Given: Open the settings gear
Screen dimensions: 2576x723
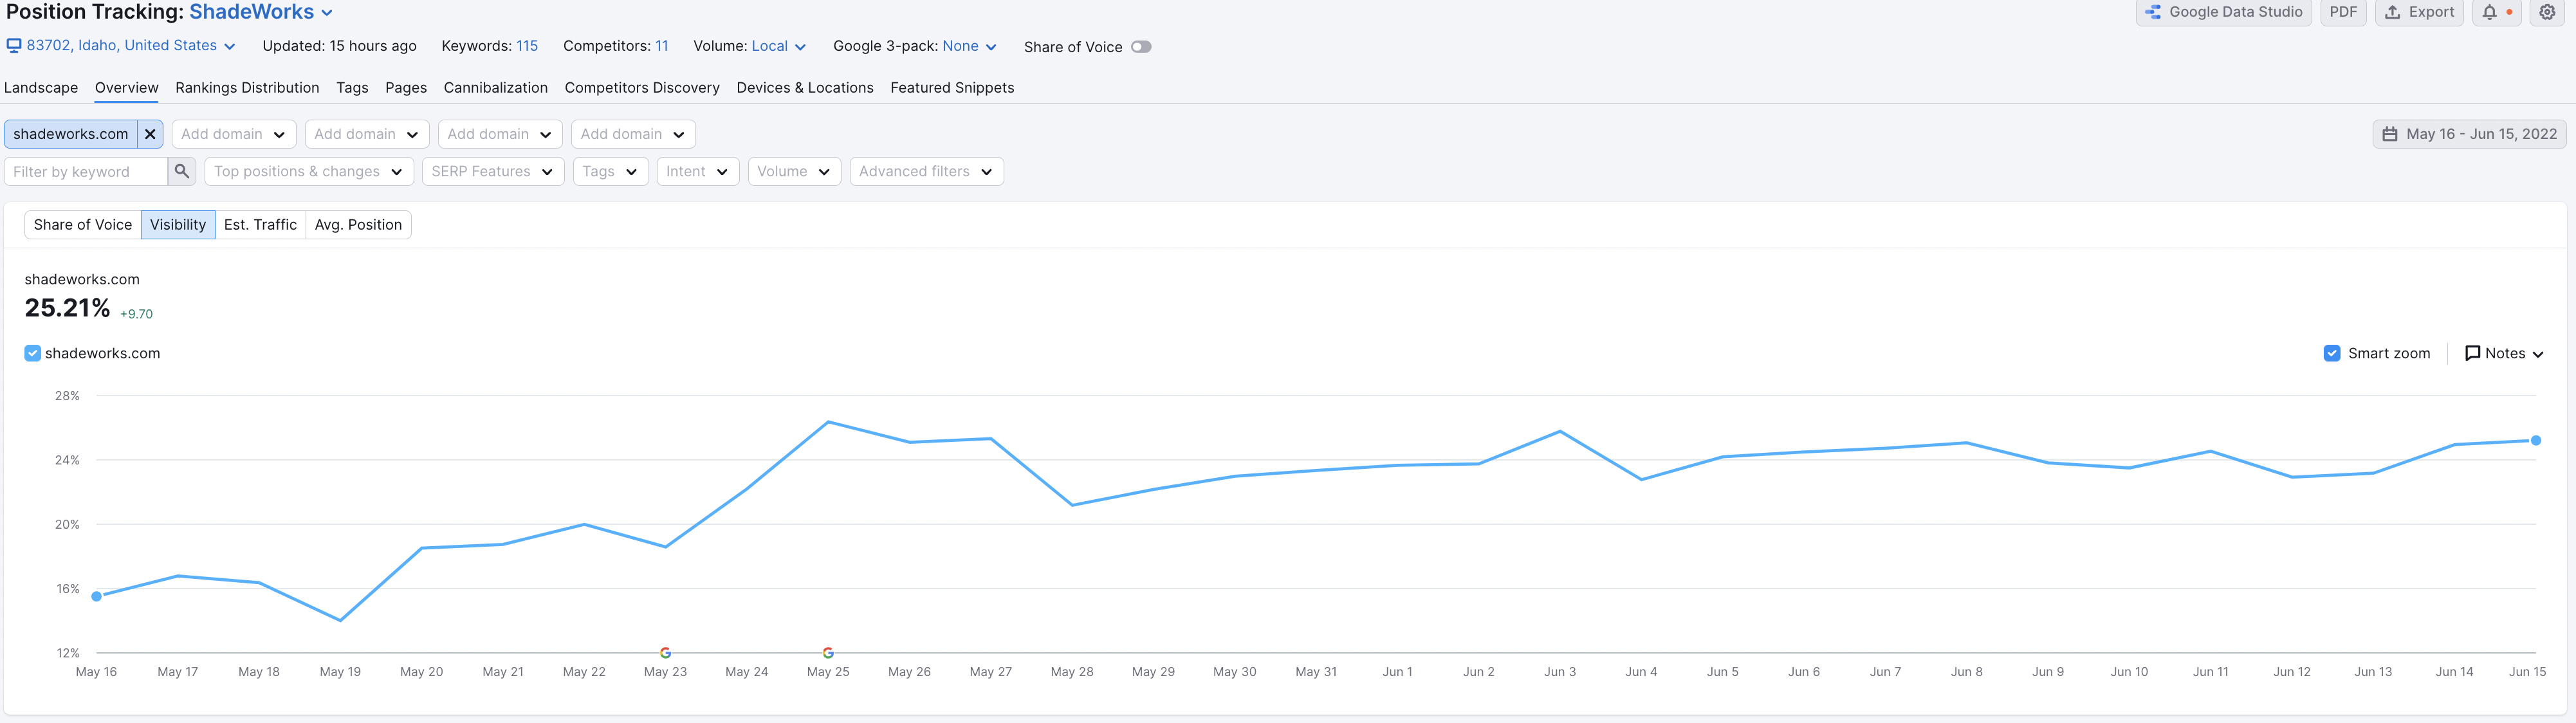Looking at the screenshot, I should [x=2547, y=13].
